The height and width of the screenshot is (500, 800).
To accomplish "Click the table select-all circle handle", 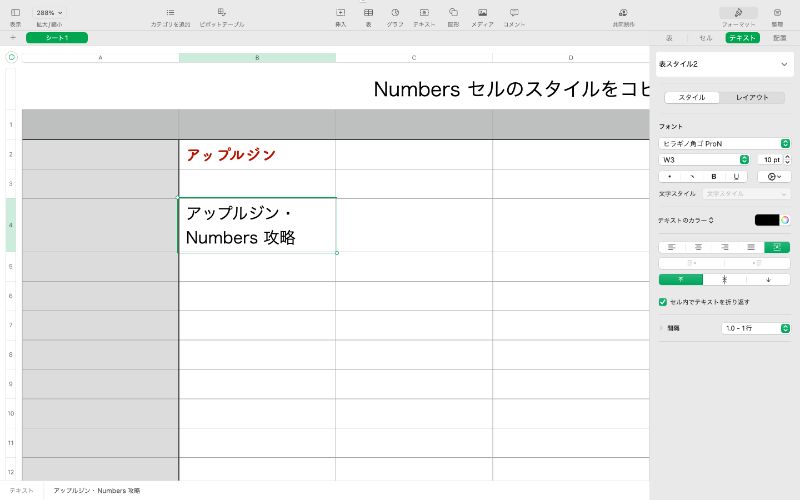I will click(12, 58).
